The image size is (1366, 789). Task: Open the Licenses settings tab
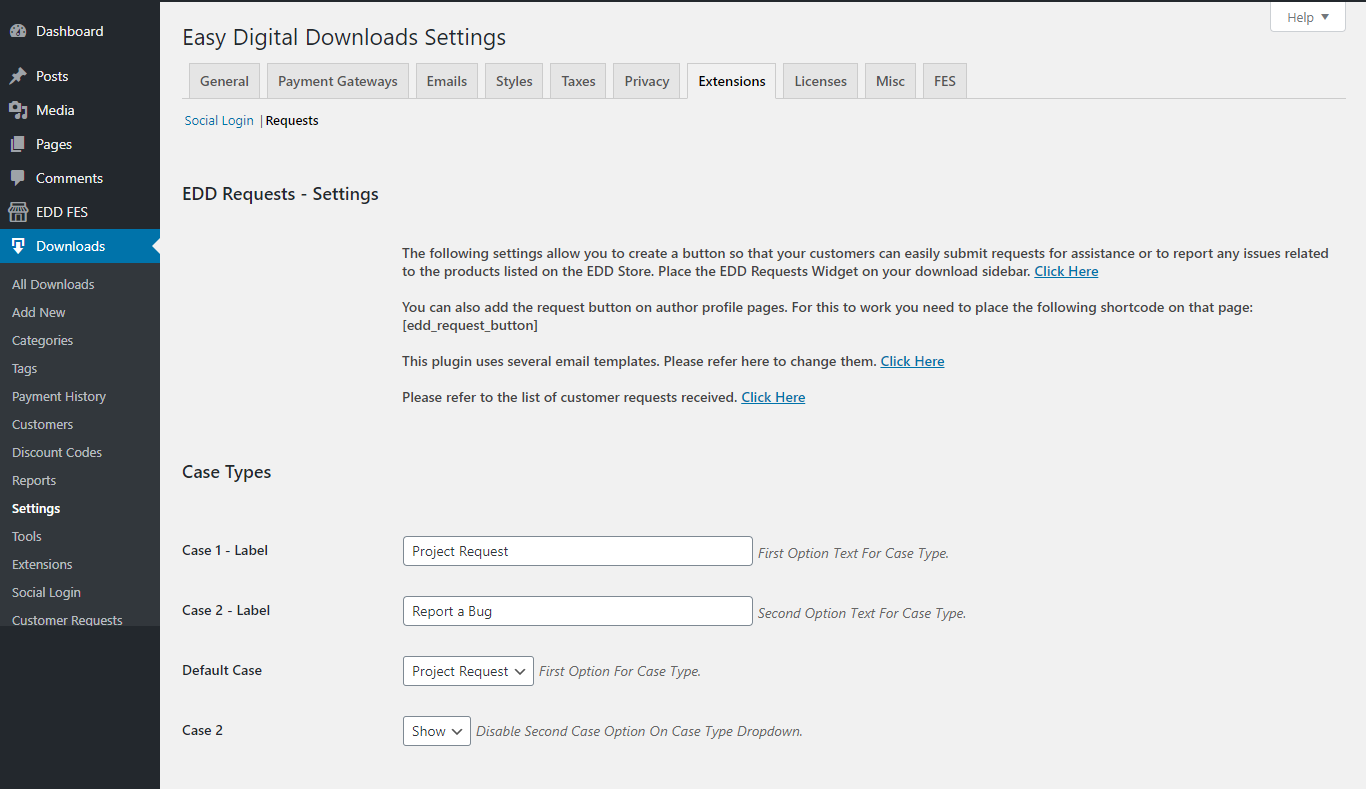point(820,81)
